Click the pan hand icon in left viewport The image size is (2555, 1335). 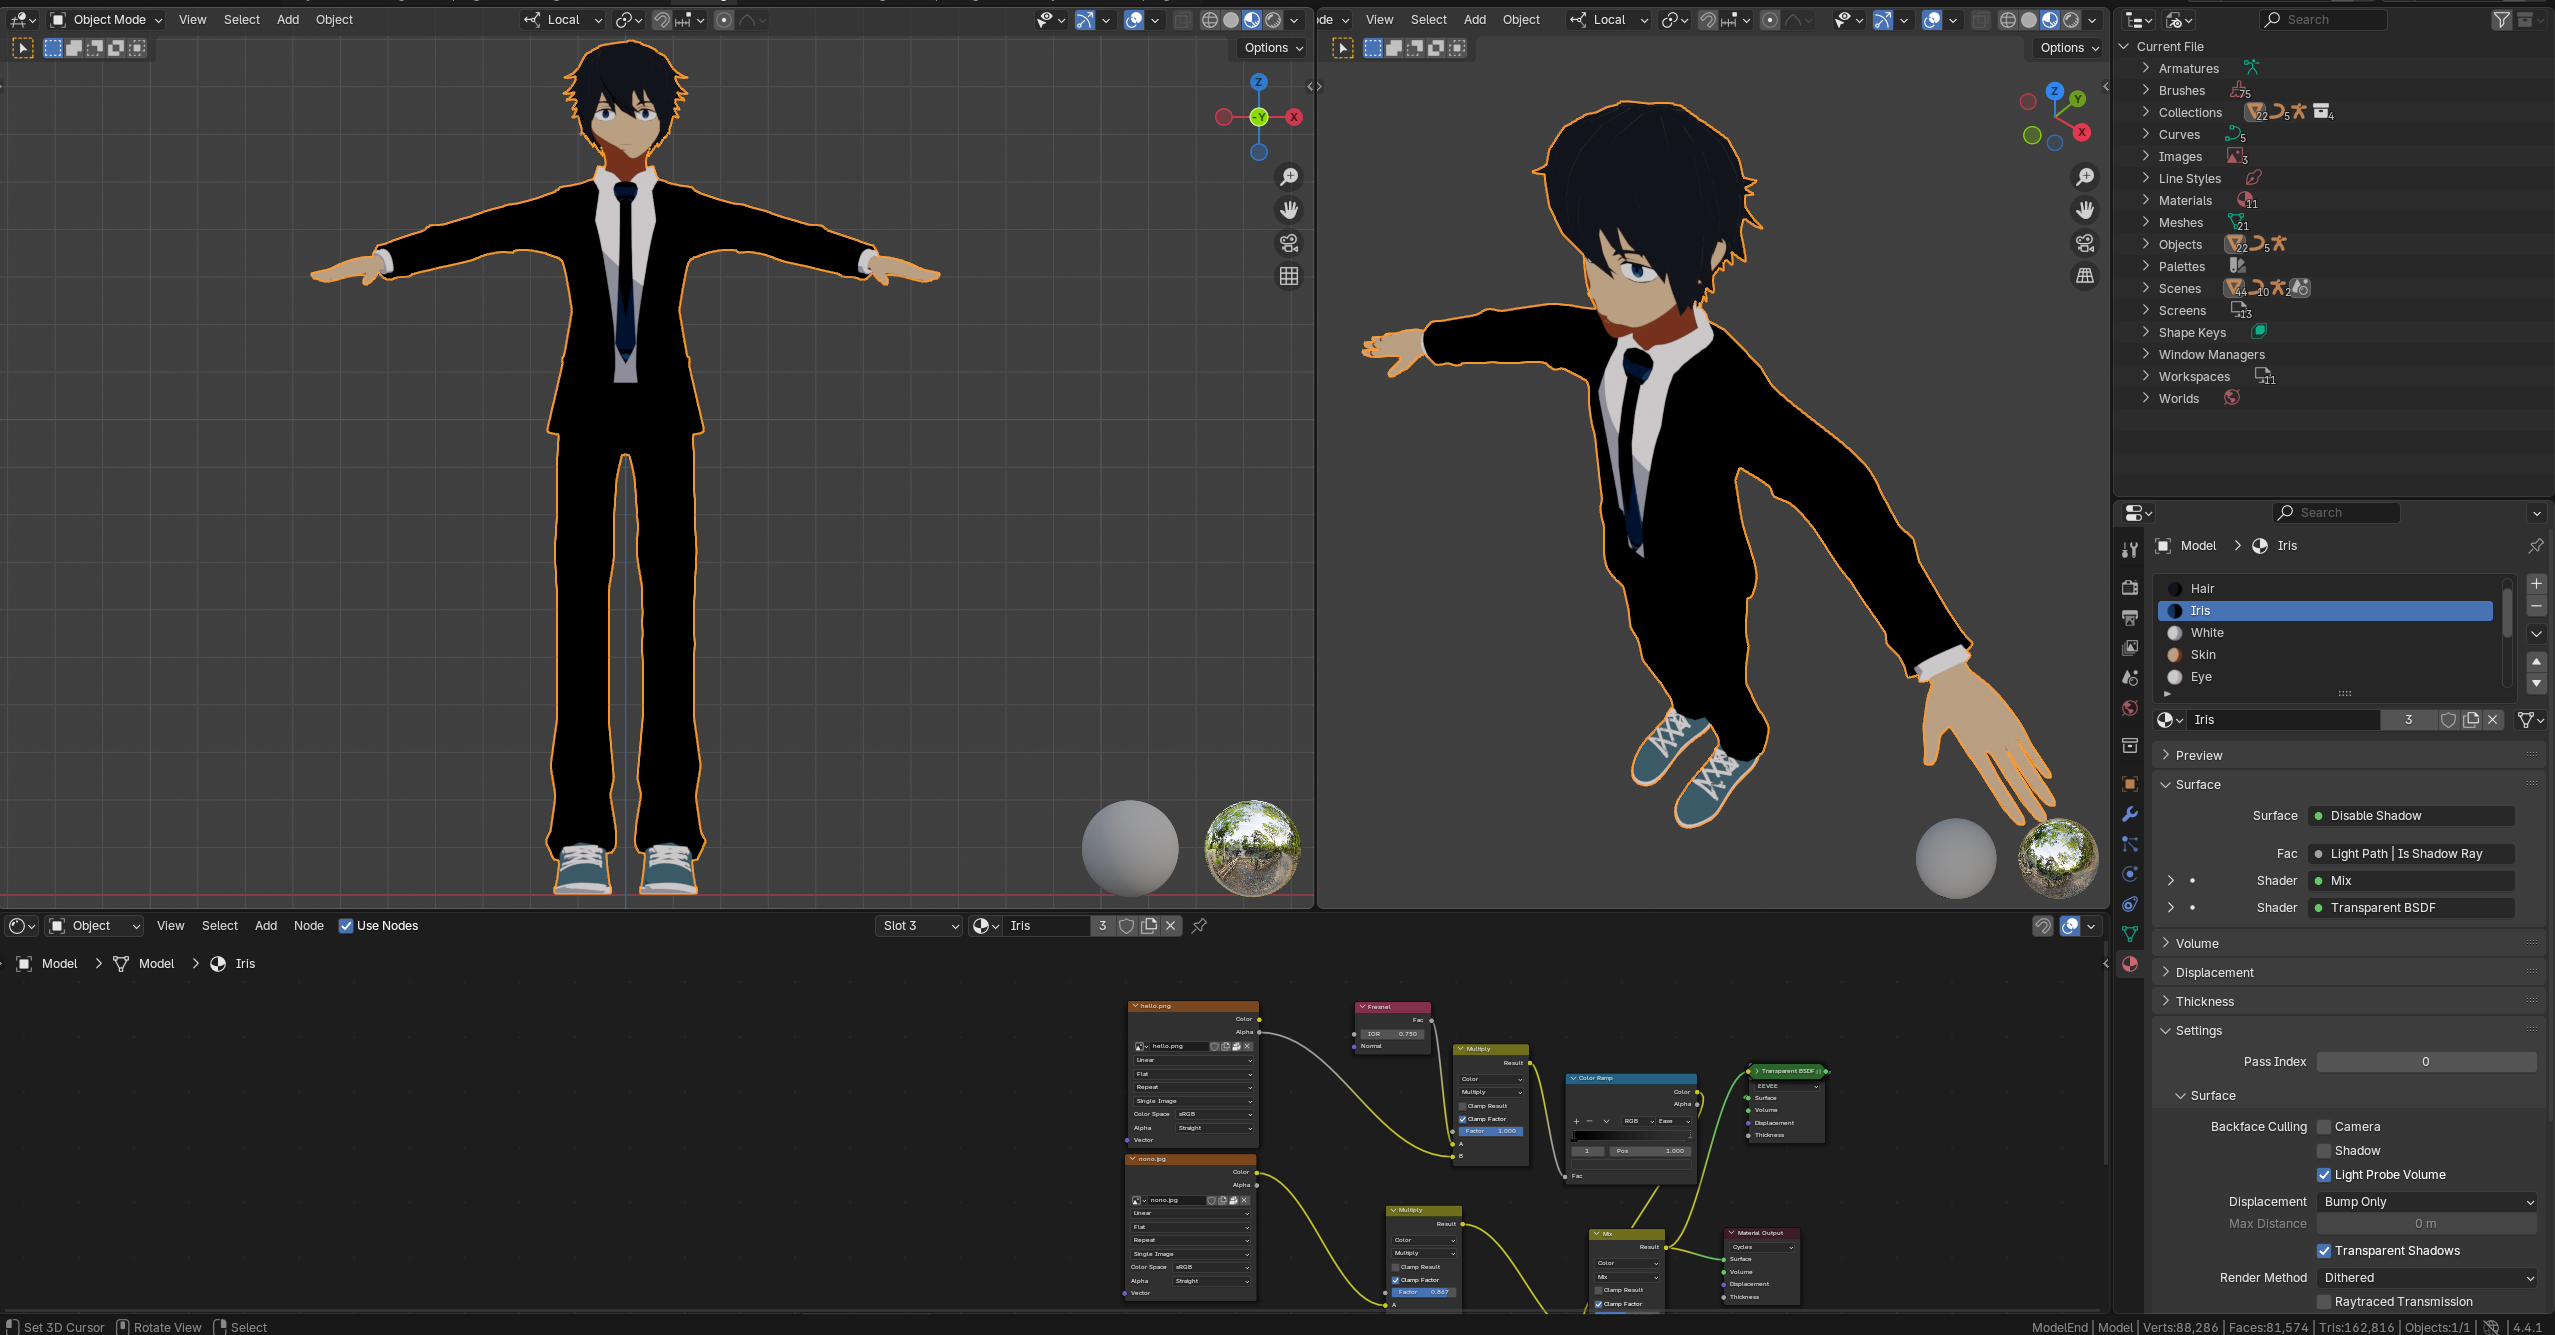[1289, 210]
